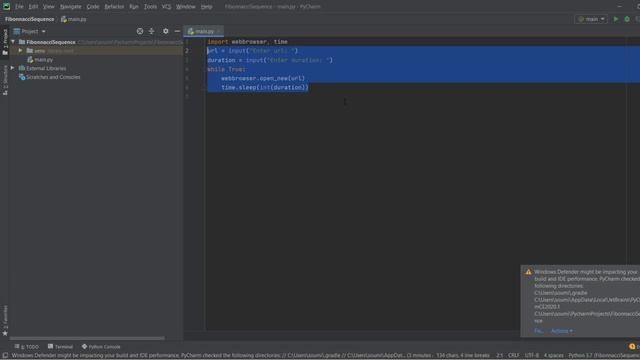Open the TODO tool window

click(x=27, y=347)
